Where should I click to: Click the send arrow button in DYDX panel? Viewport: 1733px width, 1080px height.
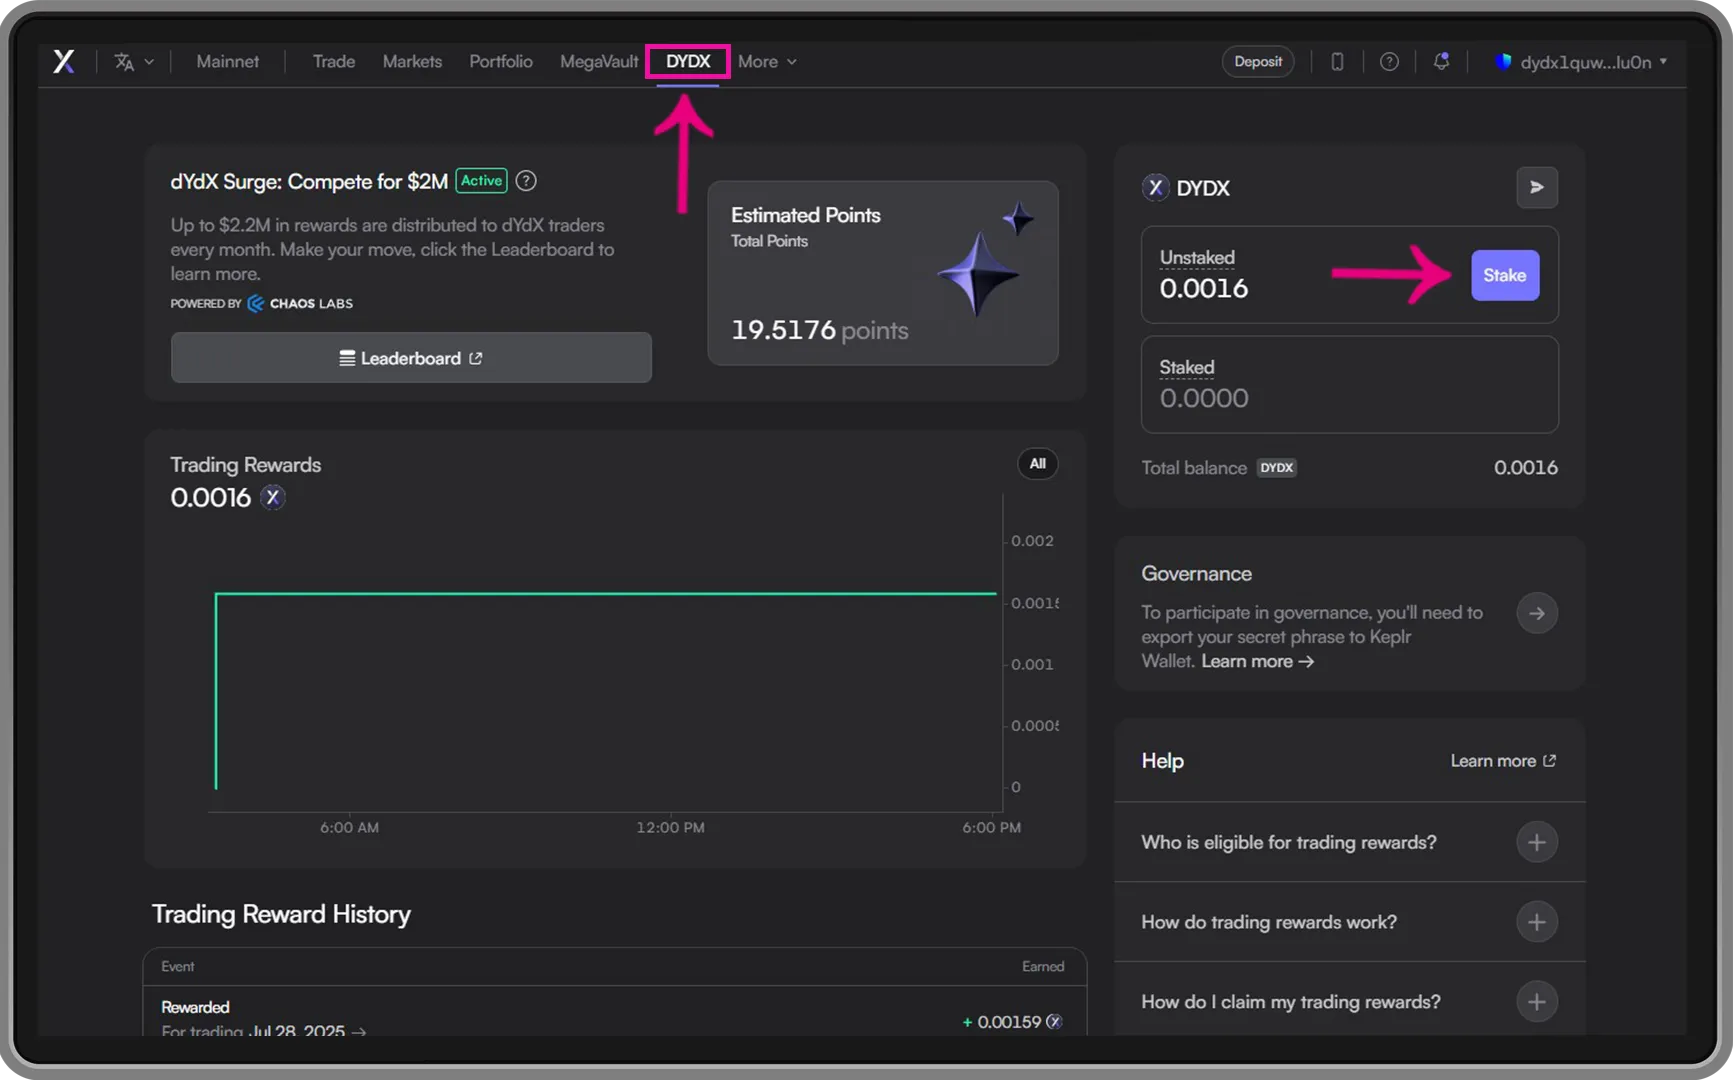tap(1537, 187)
